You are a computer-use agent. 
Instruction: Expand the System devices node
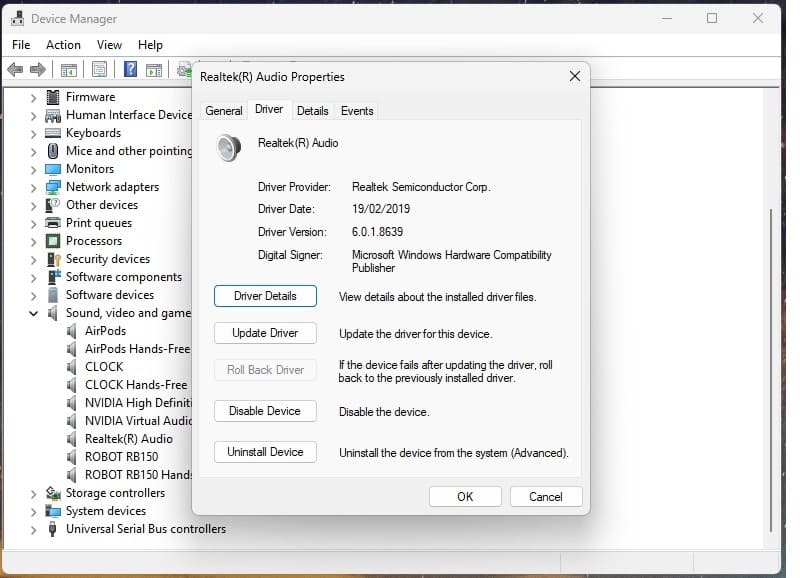pyautogui.click(x=33, y=512)
